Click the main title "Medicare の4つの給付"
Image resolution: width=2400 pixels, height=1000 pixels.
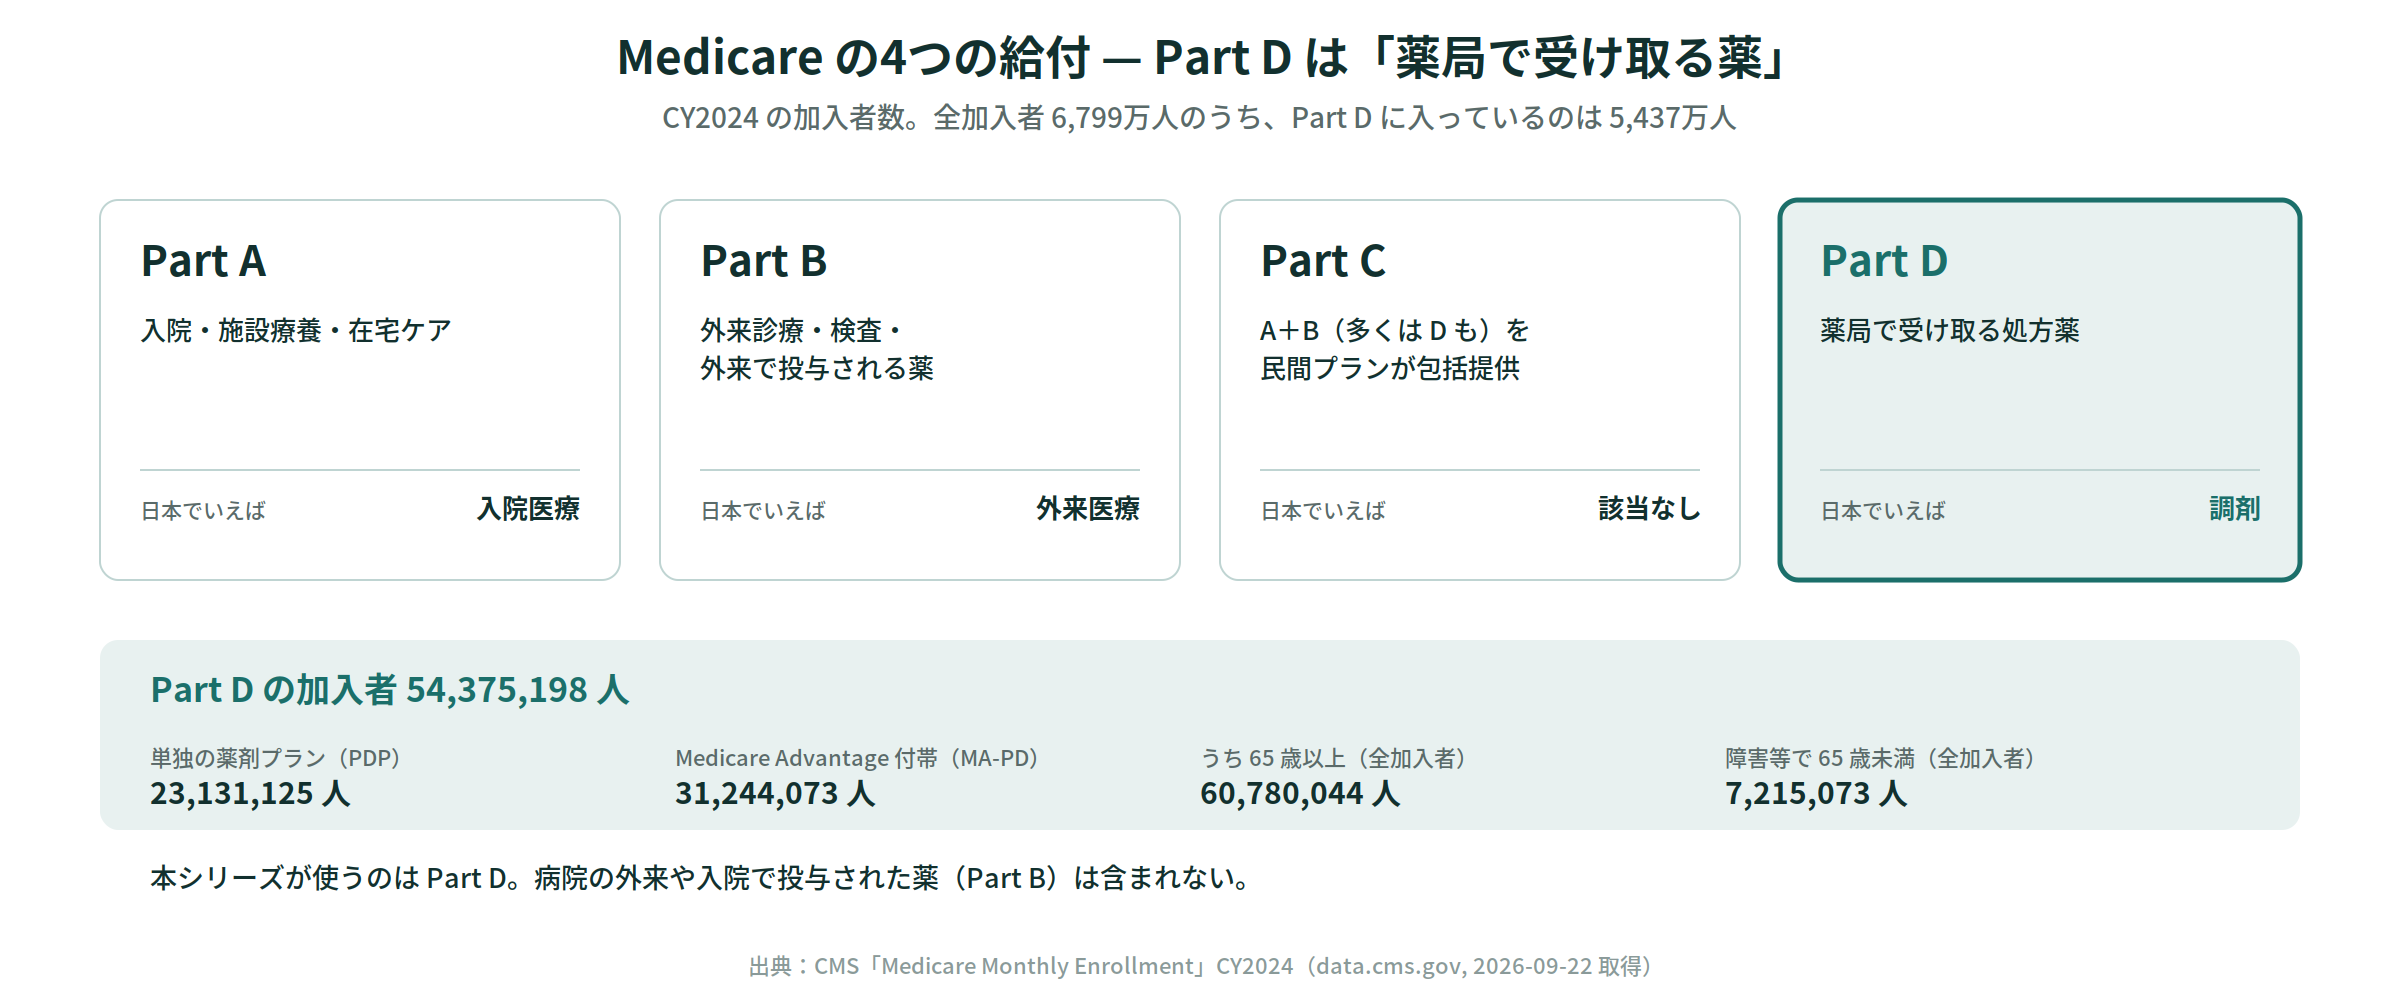853,58
